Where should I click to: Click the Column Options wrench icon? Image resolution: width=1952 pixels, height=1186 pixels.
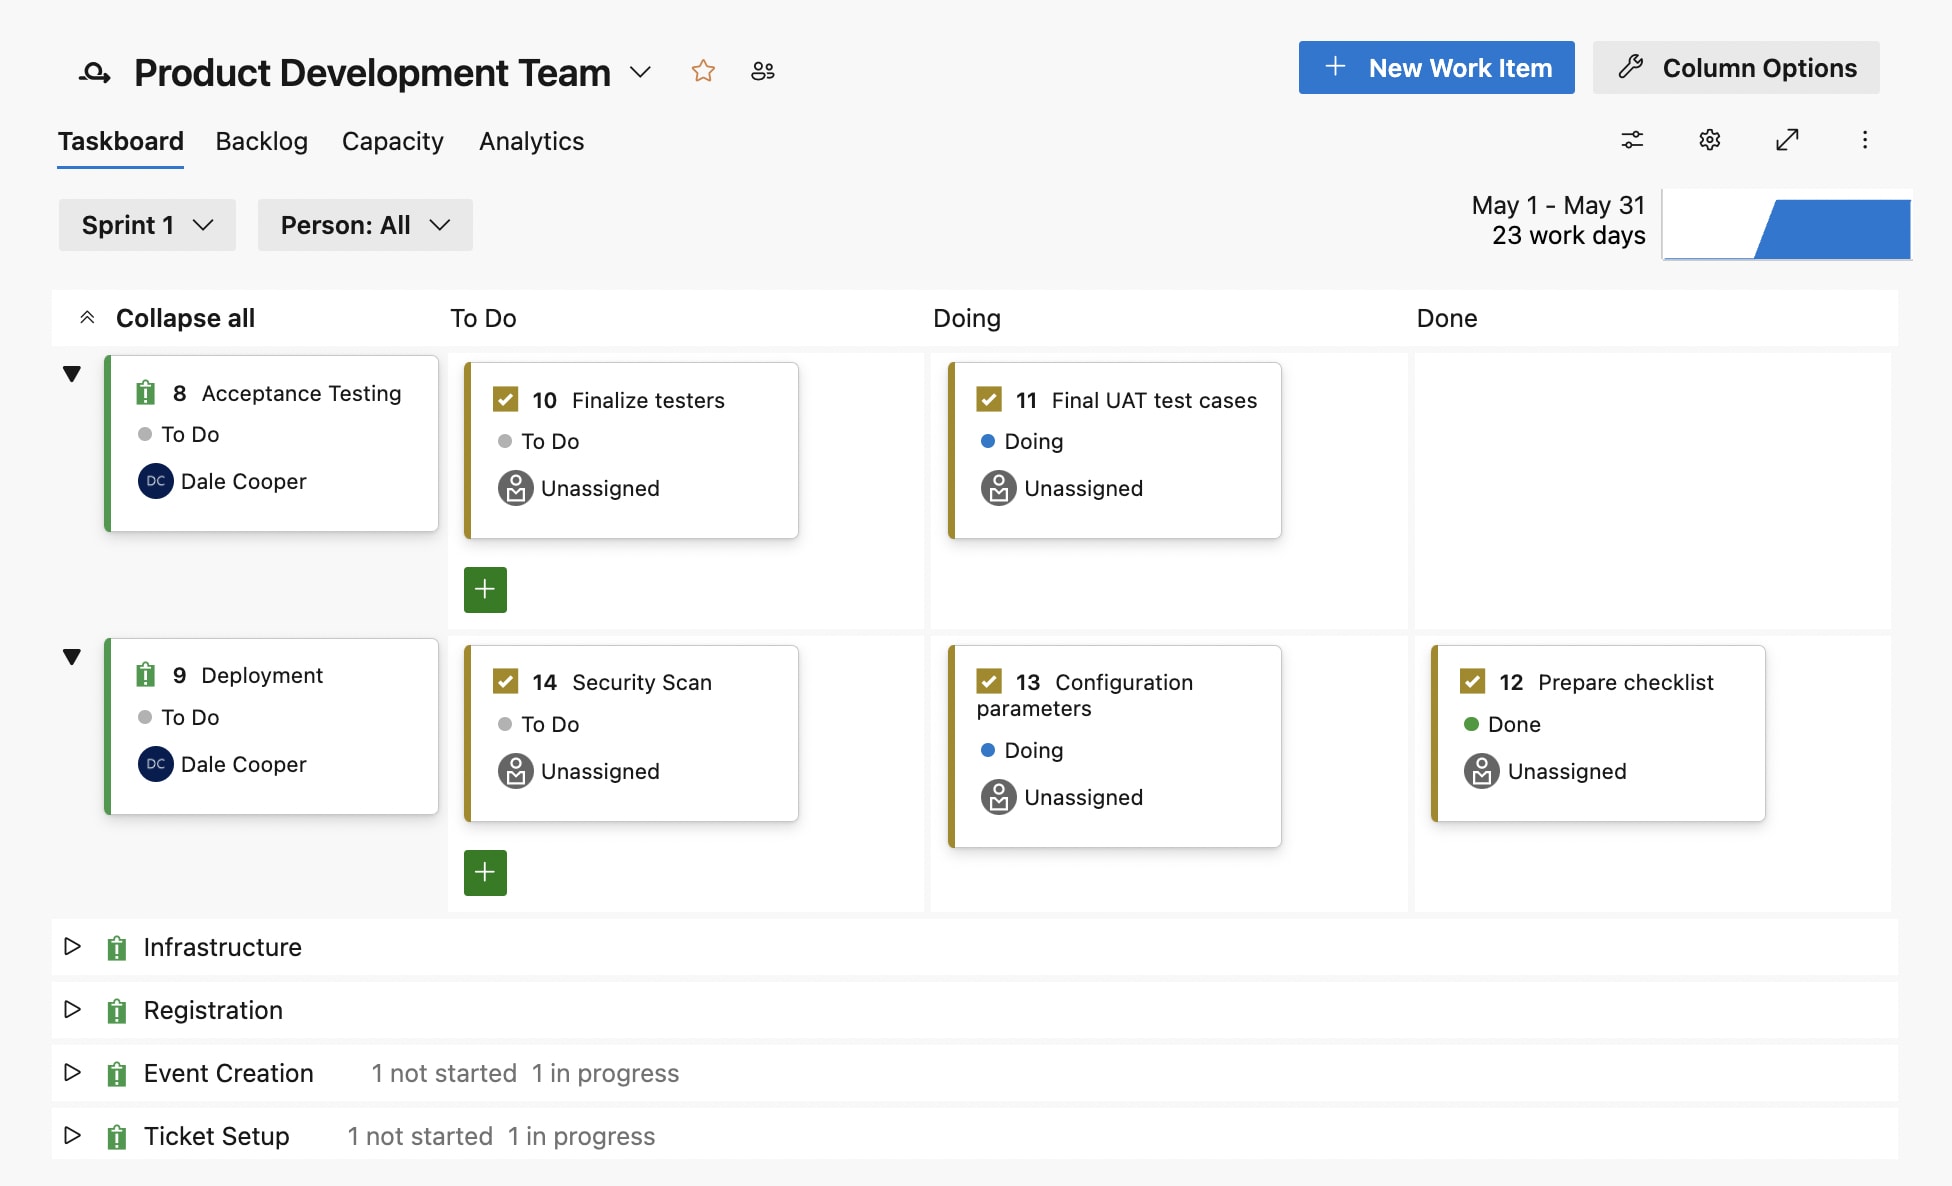[1629, 66]
